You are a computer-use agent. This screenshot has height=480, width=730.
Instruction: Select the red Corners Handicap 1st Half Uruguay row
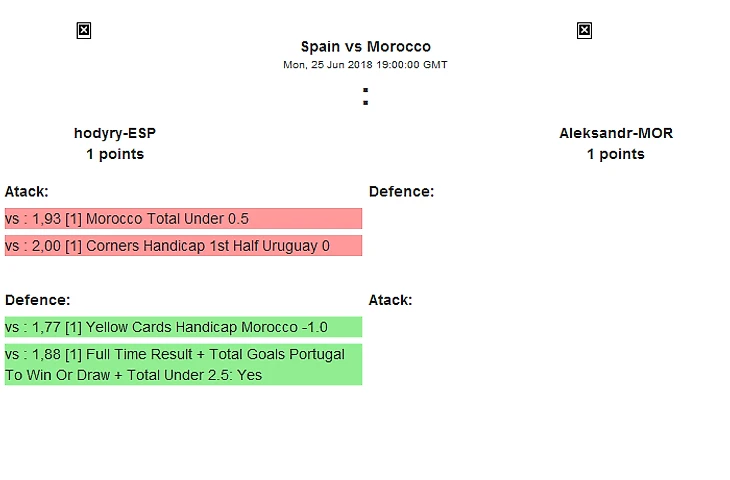tap(183, 246)
